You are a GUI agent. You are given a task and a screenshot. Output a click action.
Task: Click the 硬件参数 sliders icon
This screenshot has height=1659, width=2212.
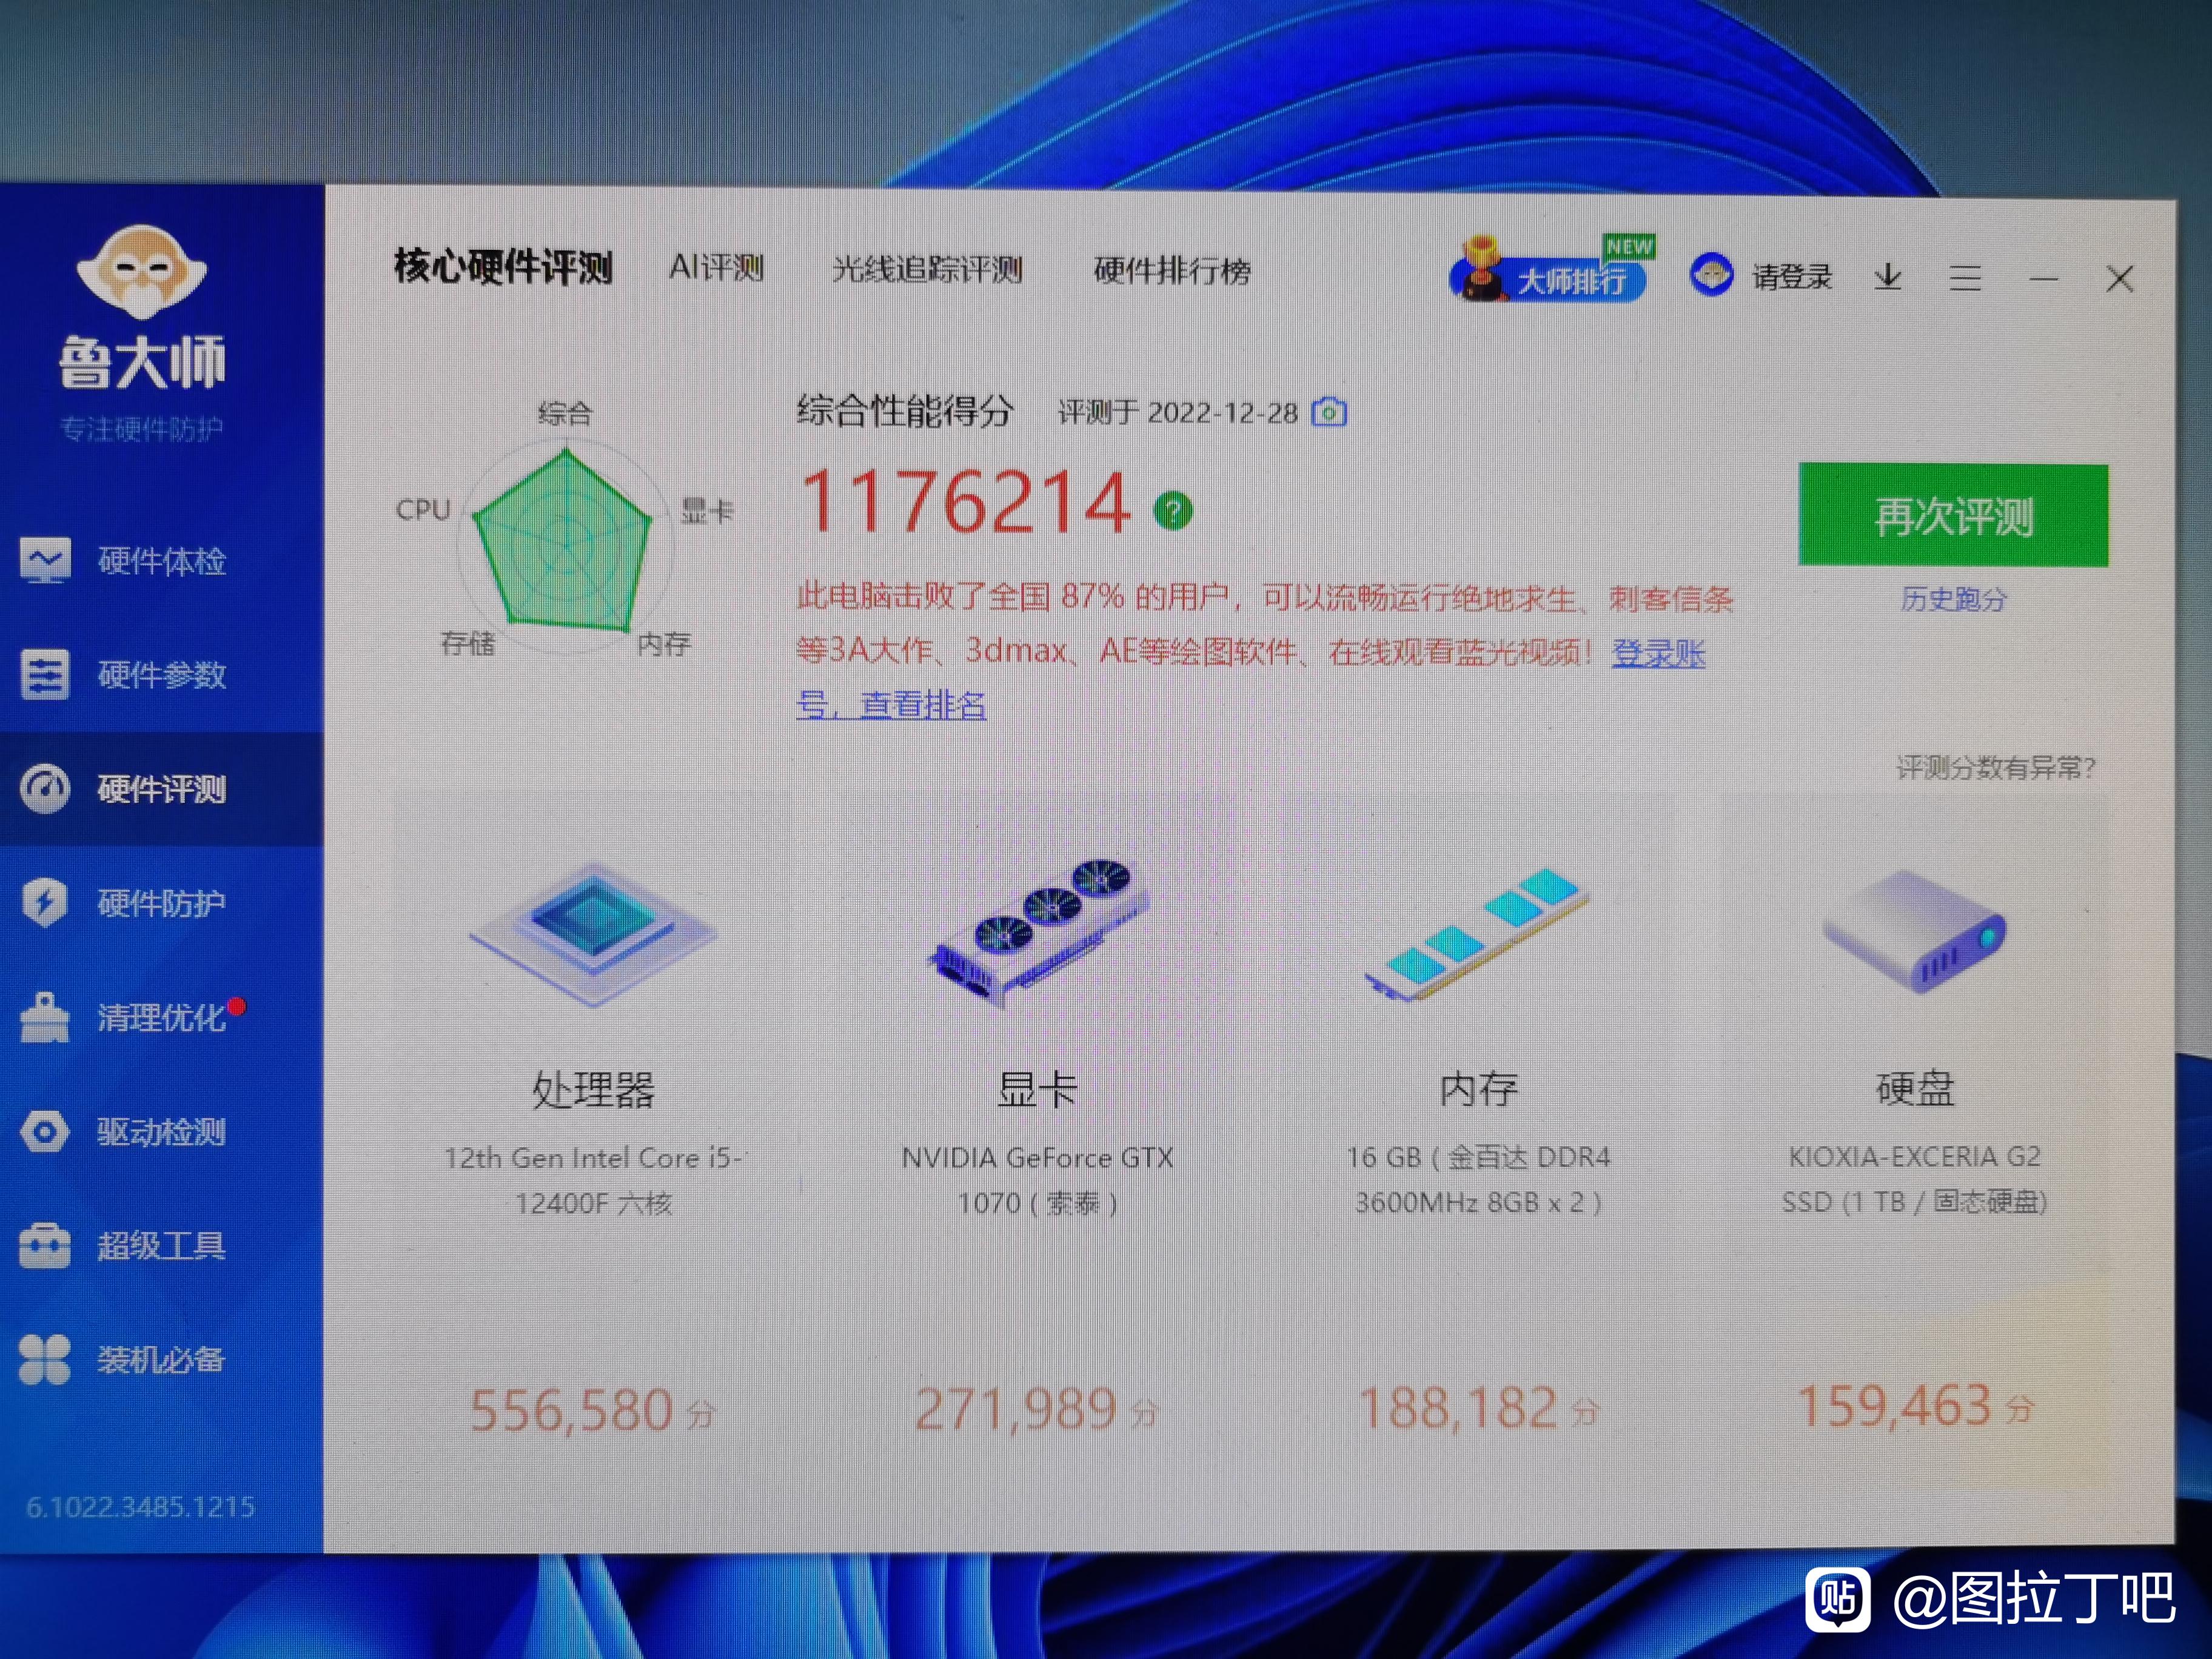[45, 675]
